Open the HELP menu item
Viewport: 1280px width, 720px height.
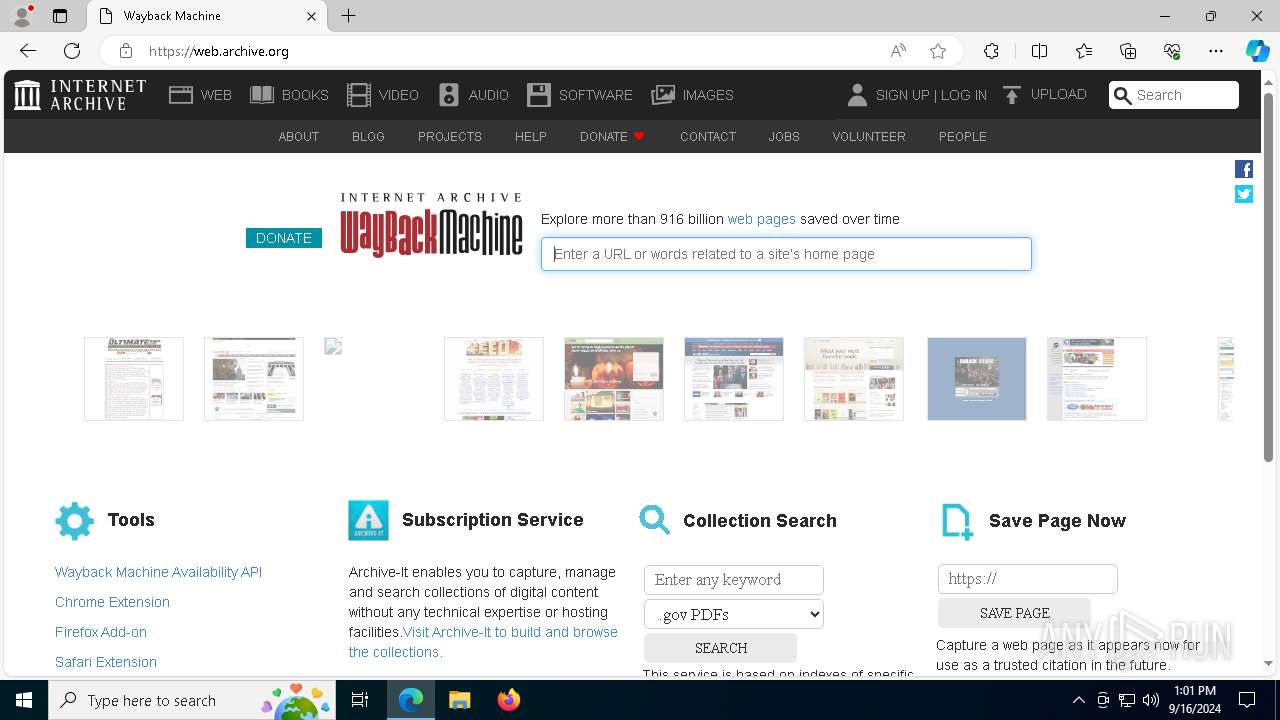pyautogui.click(x=531, y=136)
